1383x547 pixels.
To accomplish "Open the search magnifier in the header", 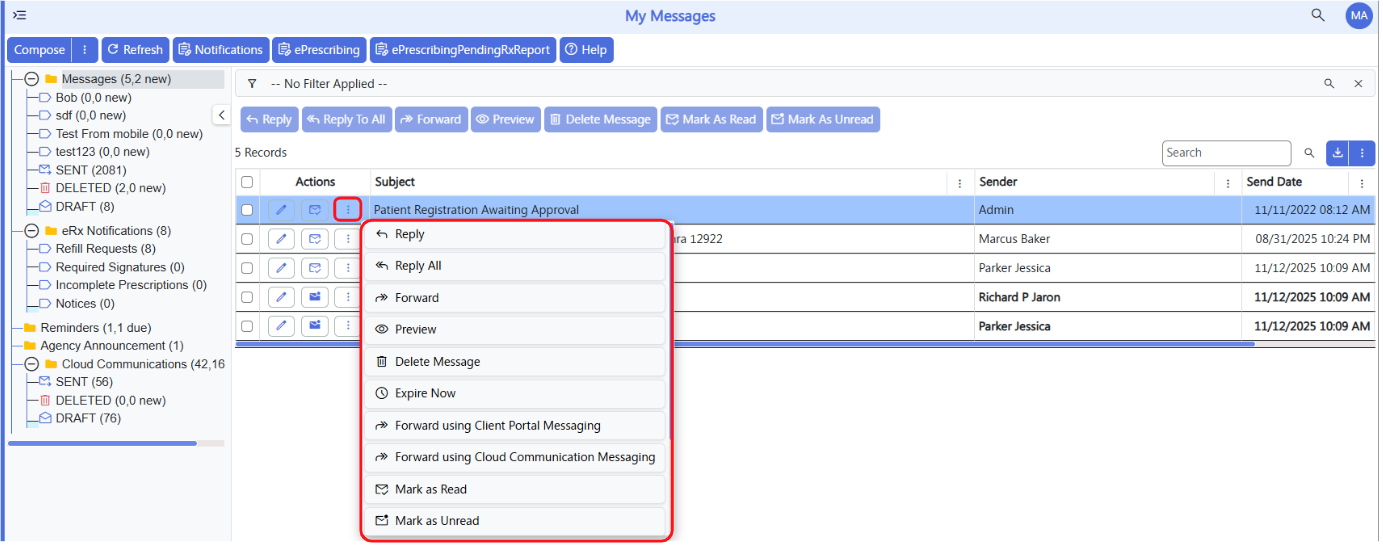I will click(x=1318, y=15).
